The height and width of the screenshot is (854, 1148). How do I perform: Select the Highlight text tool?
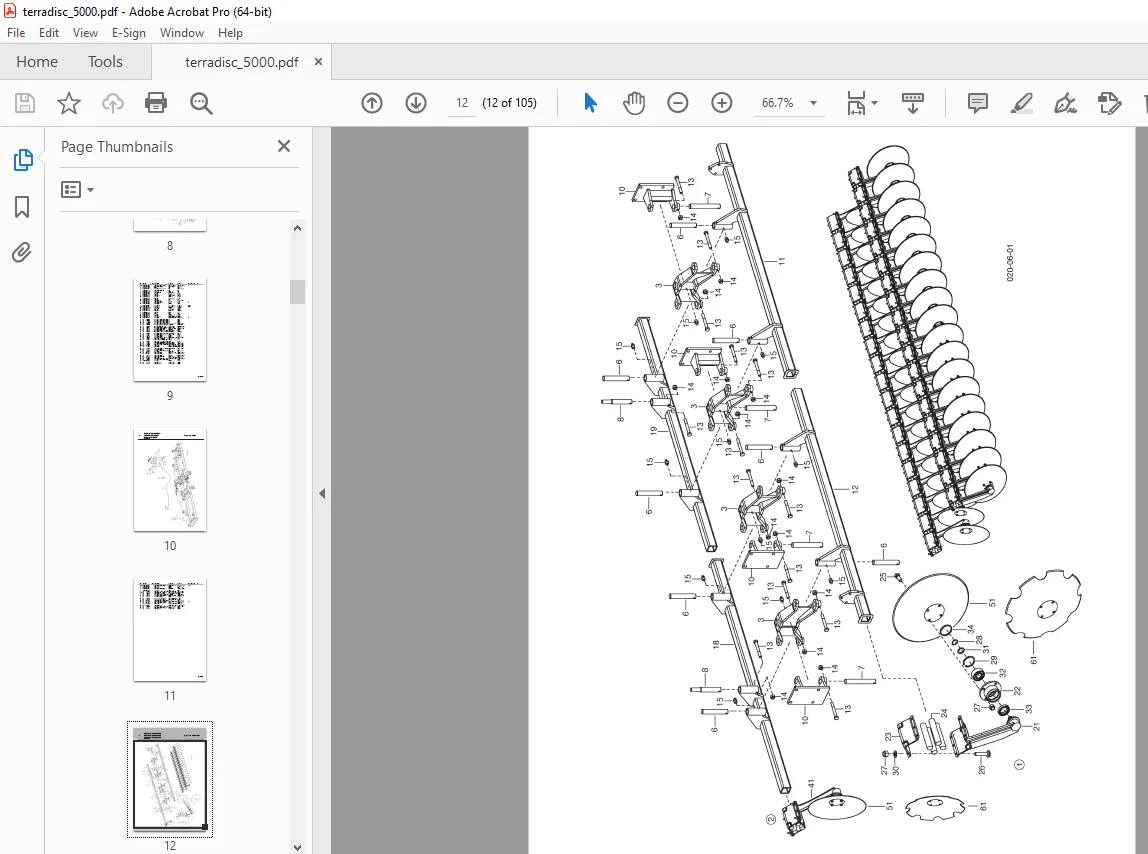point(1021,103)
